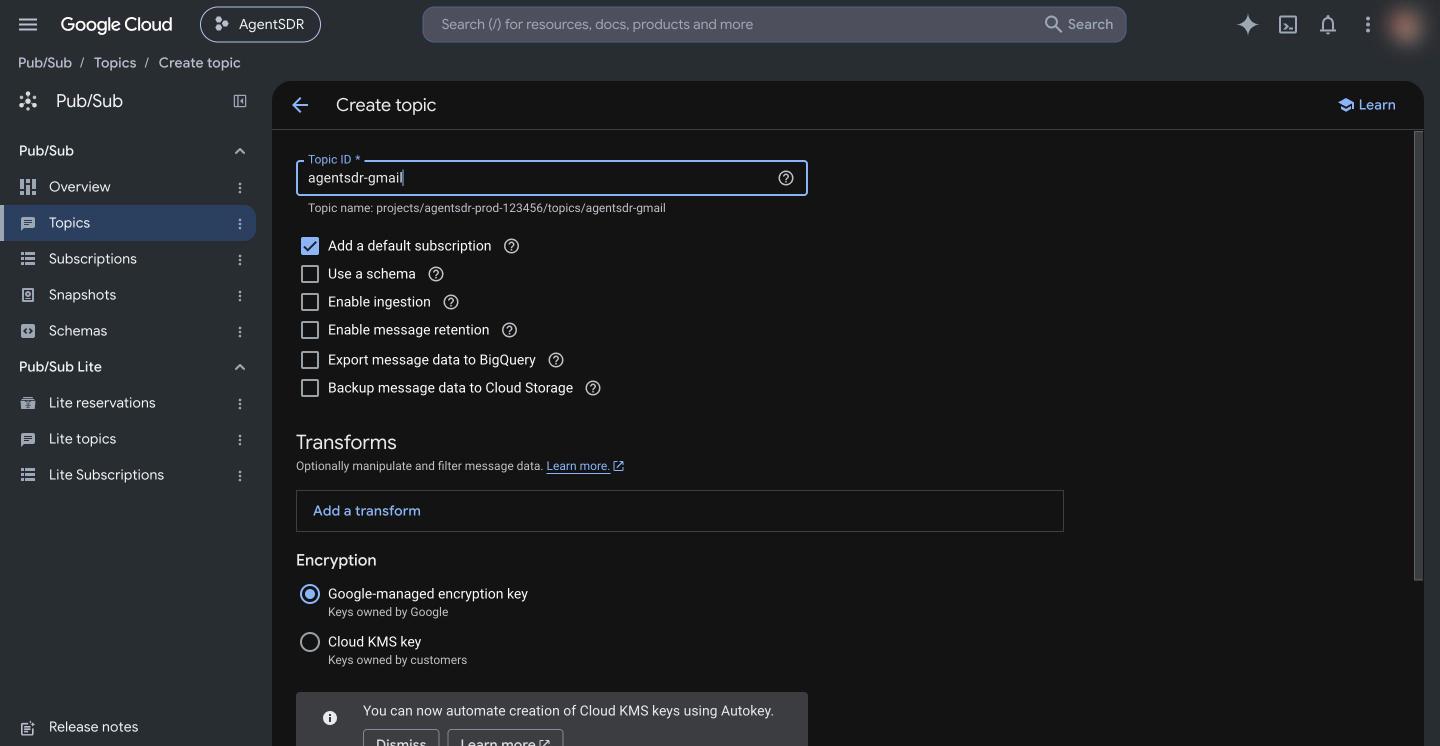Open the top bar three-dot settings menu
Viewport: 1440px width, 746px height.
click(x=1368, y=25)
